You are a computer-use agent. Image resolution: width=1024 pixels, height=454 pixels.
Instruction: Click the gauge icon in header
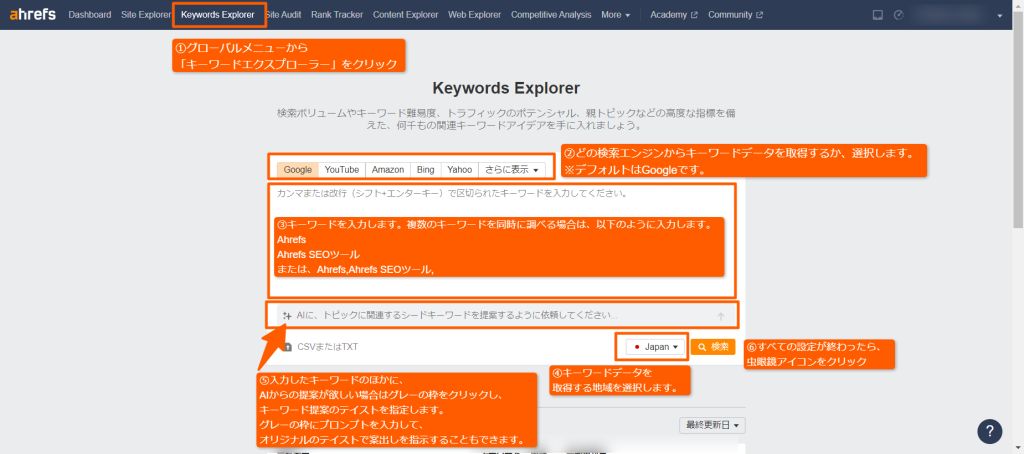click(x=899, y=15)
